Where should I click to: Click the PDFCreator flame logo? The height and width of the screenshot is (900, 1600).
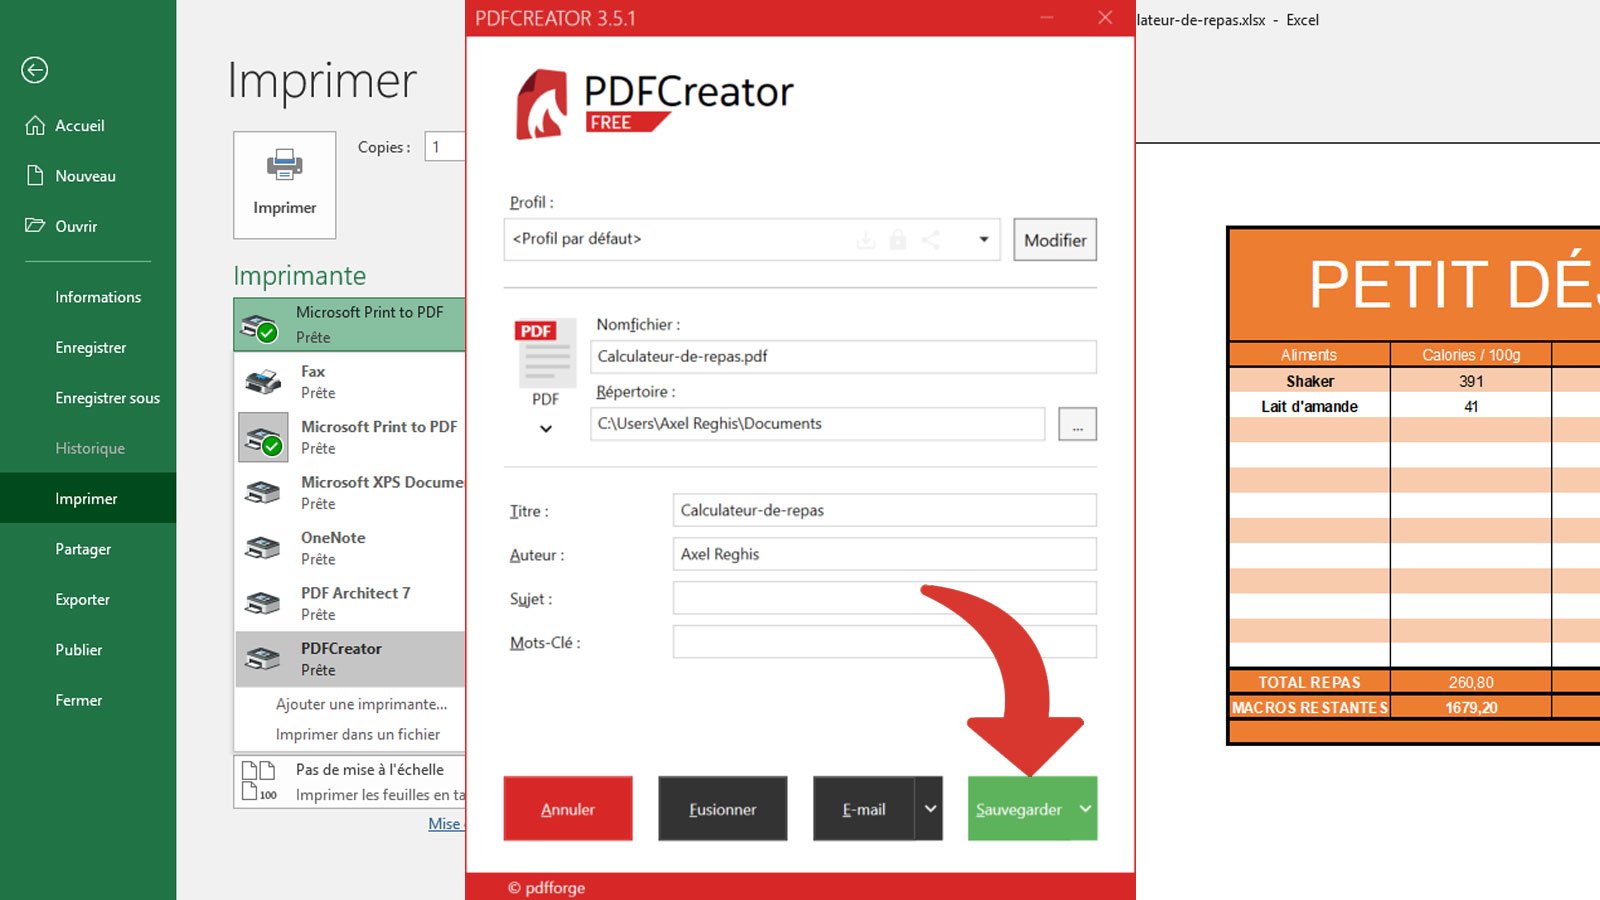pos(541,104)
